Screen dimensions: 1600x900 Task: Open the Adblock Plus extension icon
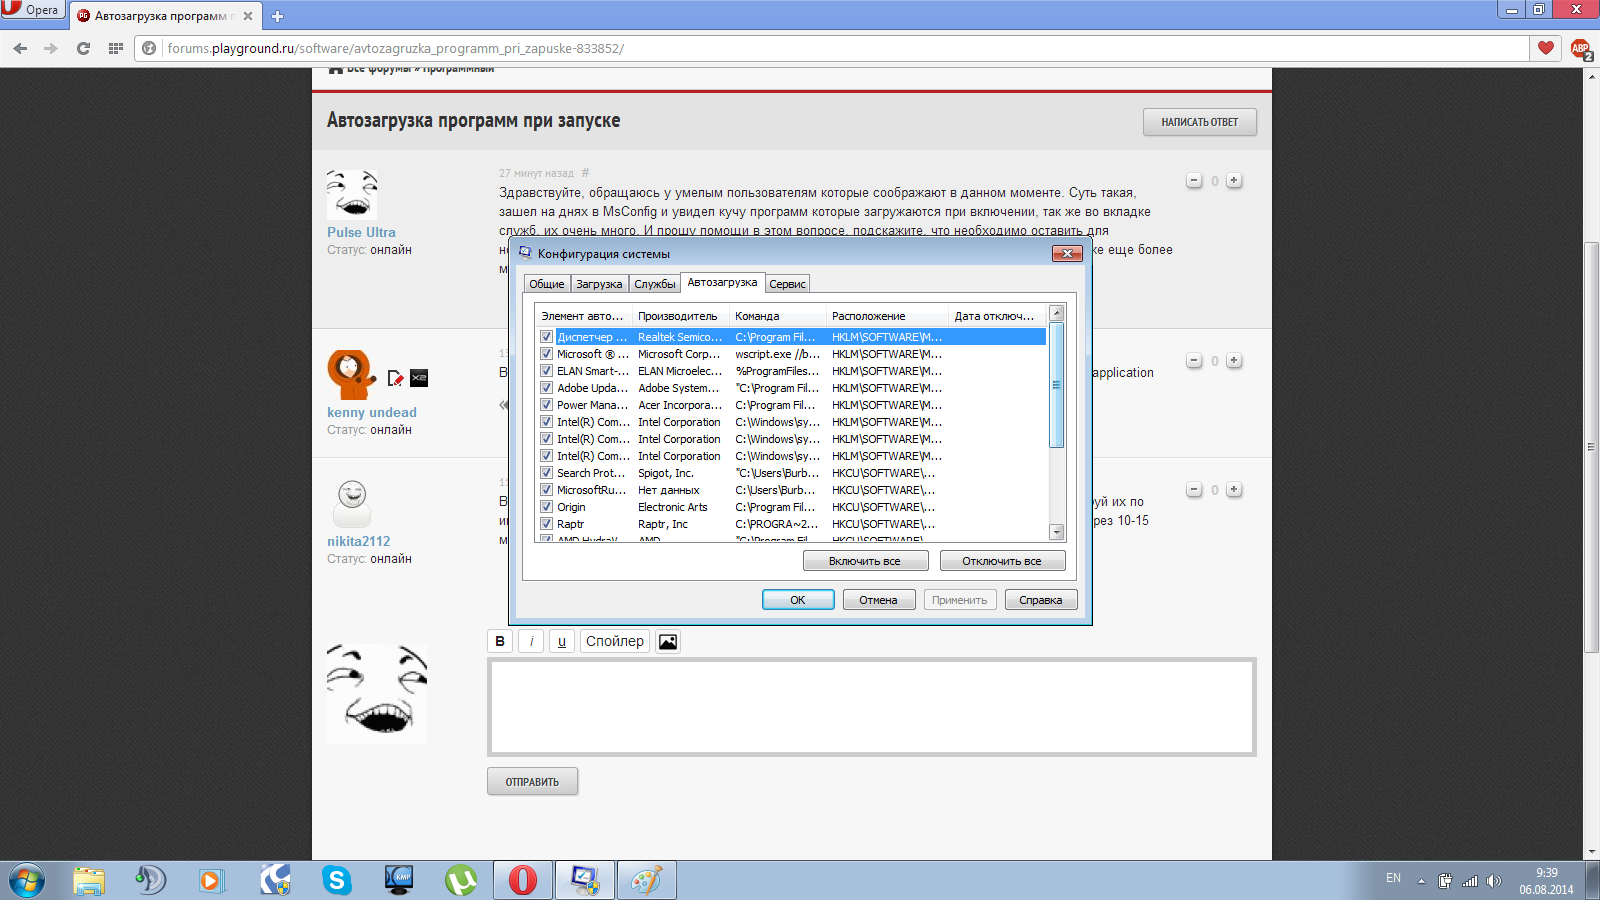click(x=1580, y=49)
